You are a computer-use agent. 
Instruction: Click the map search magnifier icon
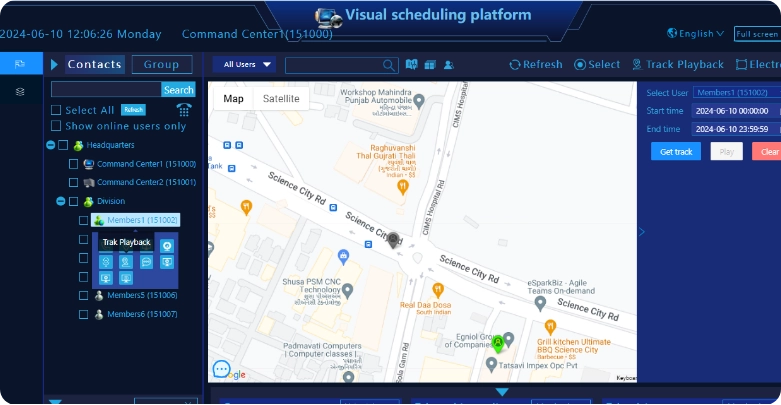pos(389,65)
